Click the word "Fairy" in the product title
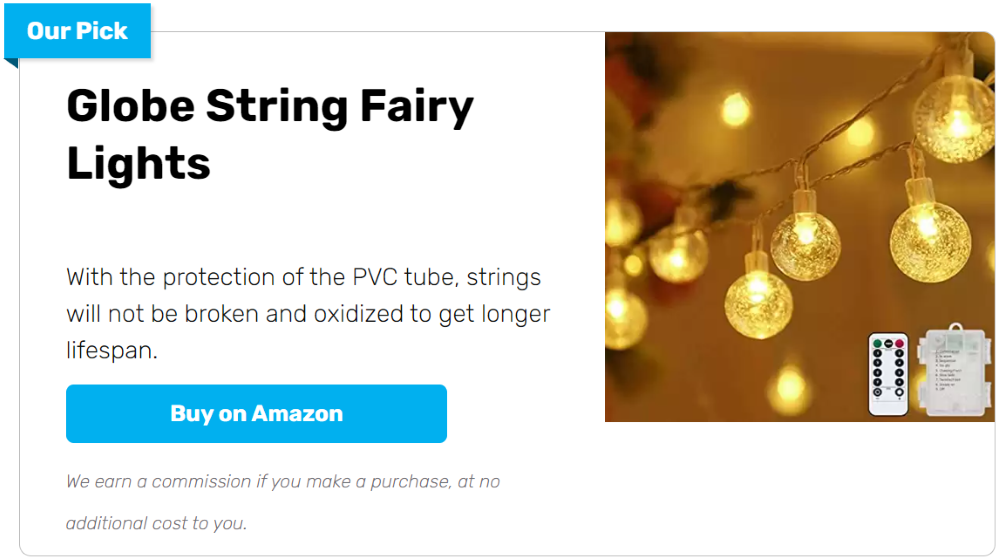This screenshot has width=1000, height=560. pos(416,107)
